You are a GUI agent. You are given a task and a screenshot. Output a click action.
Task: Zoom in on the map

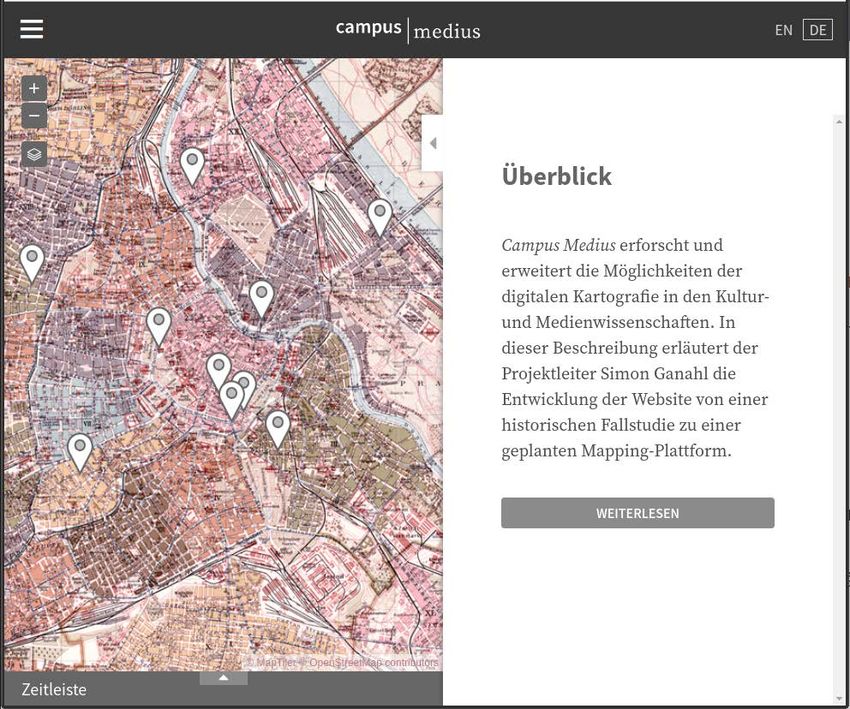tap(34, 88)
